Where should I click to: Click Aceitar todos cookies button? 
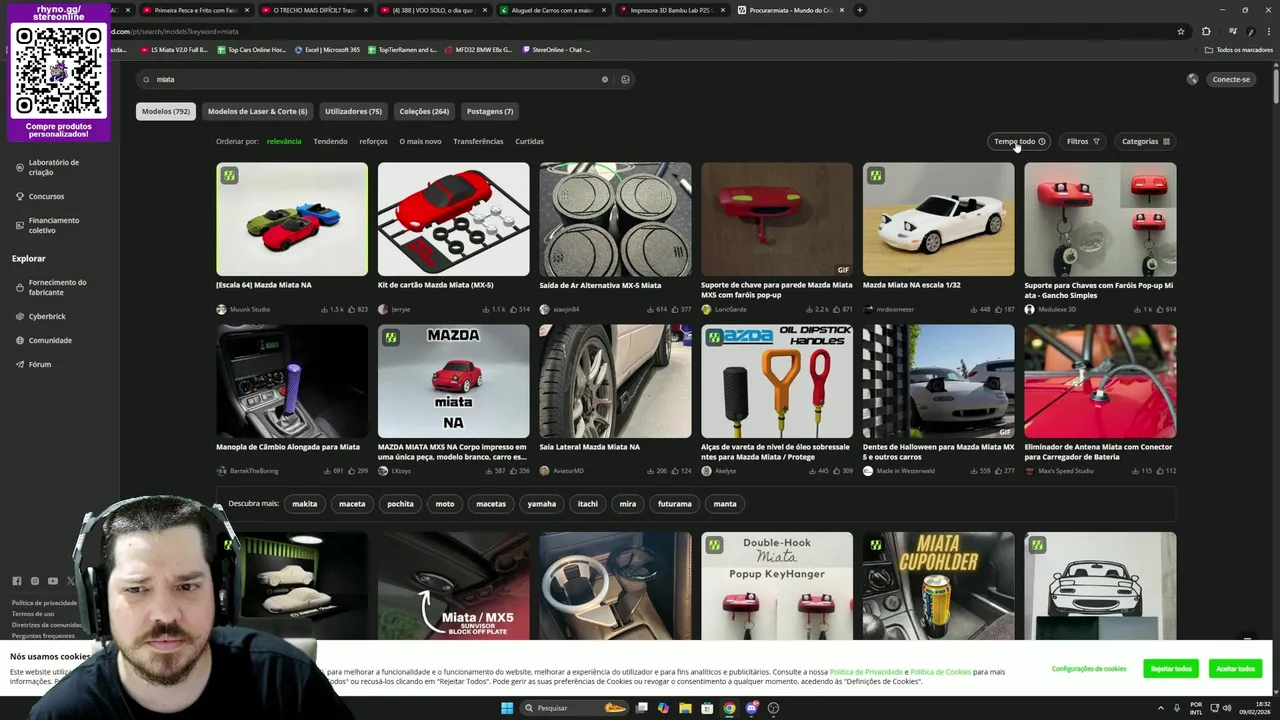[x=1235, y=668]
